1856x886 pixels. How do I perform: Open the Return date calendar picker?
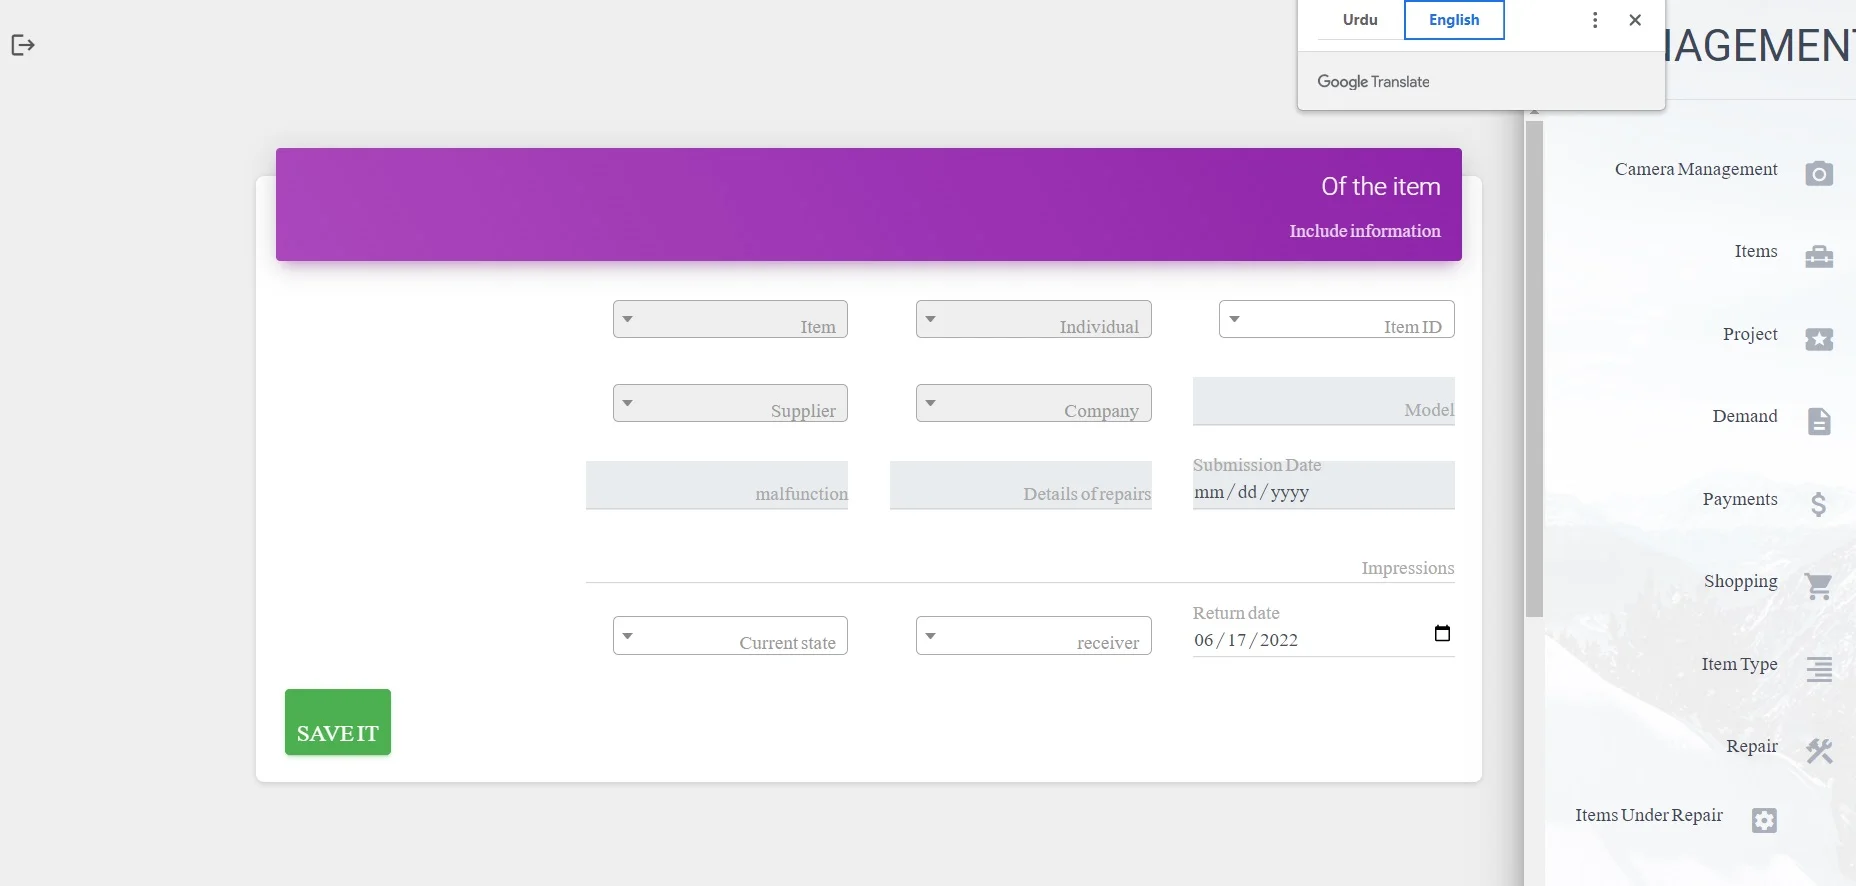coord(1441,634)
